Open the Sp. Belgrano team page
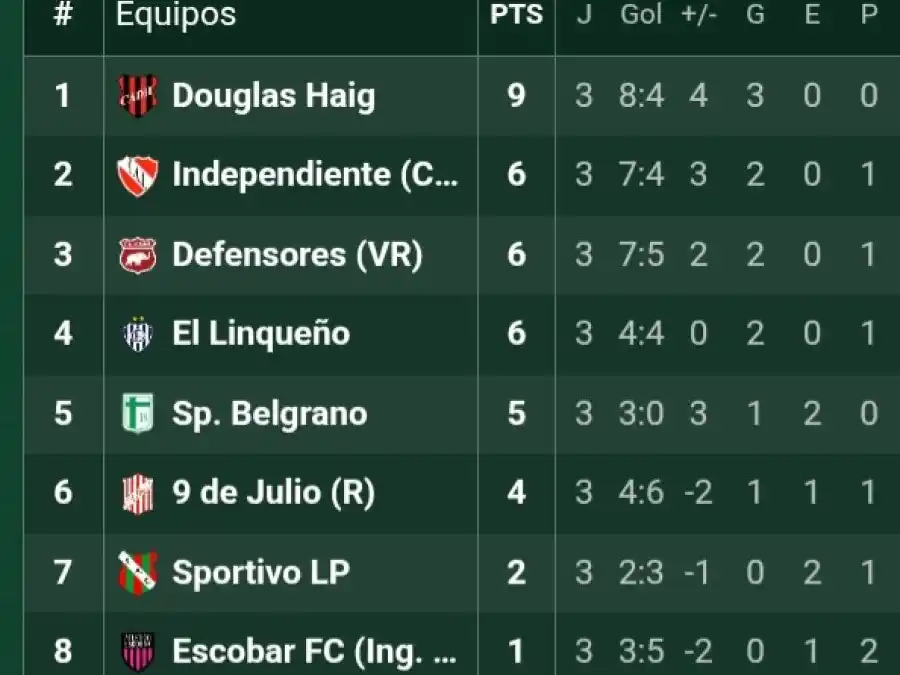This screenshot has width=900, height=675. pyautogui.click(x=269, y=413)
